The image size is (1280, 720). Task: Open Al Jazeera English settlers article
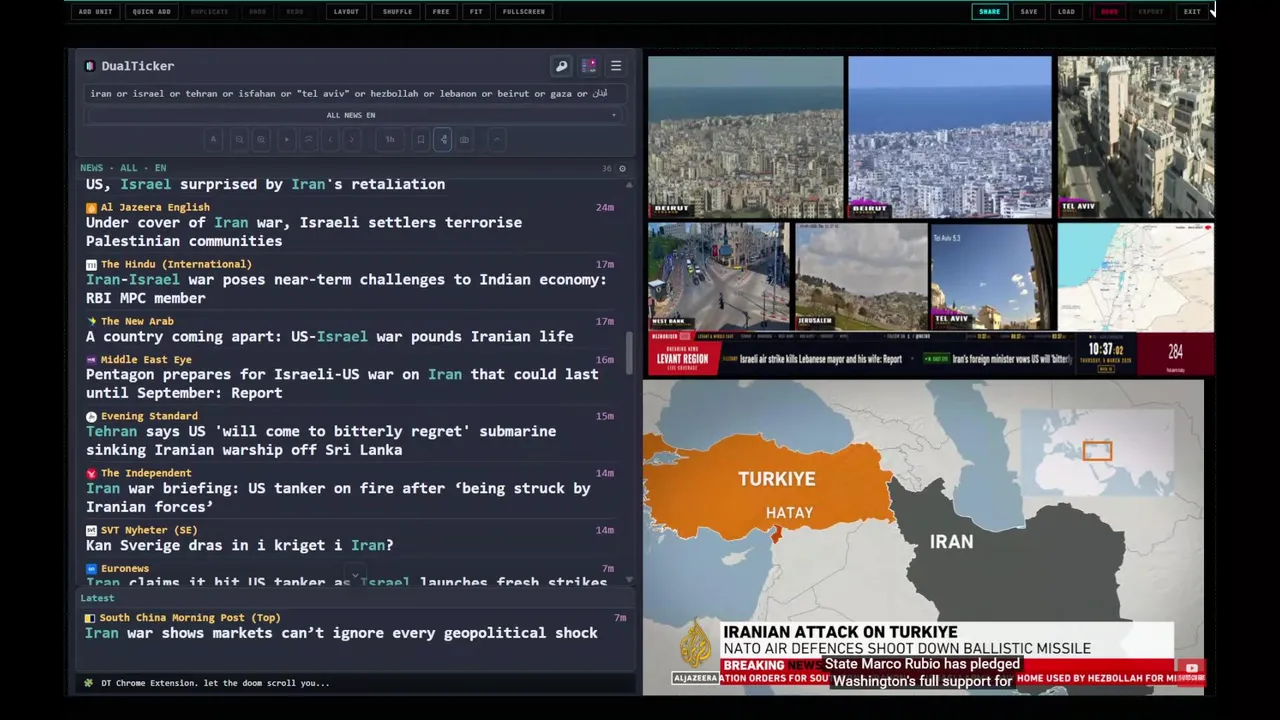(304, 232)
